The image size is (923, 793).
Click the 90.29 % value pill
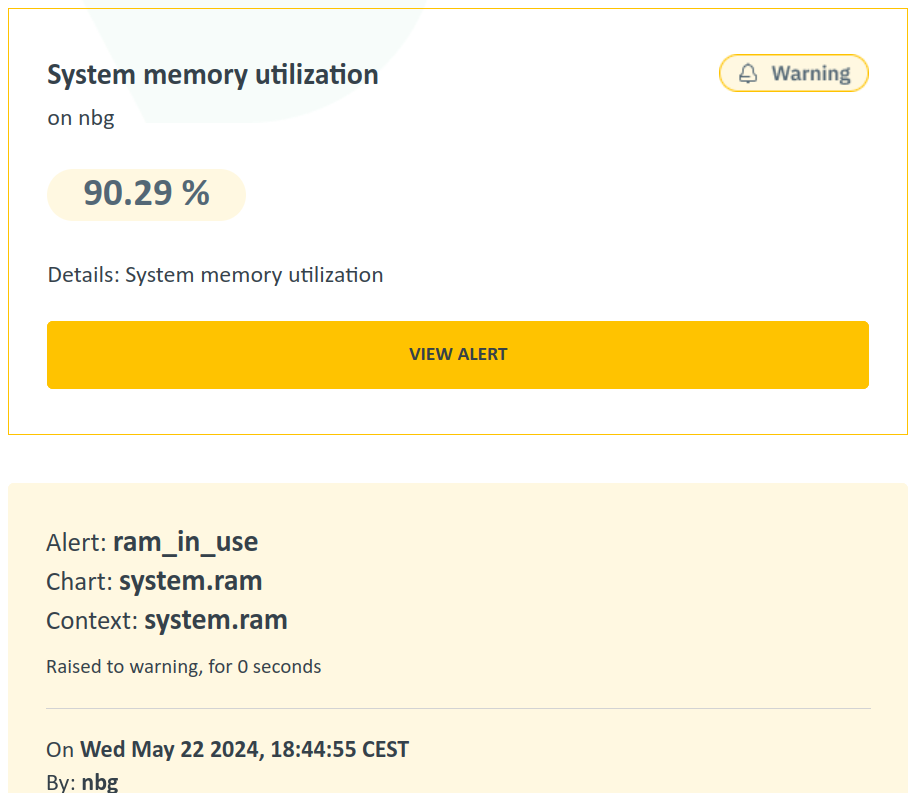(146, 193)
